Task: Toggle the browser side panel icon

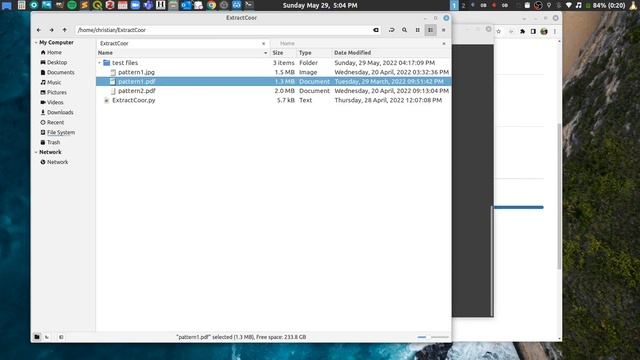Action: 533,31
